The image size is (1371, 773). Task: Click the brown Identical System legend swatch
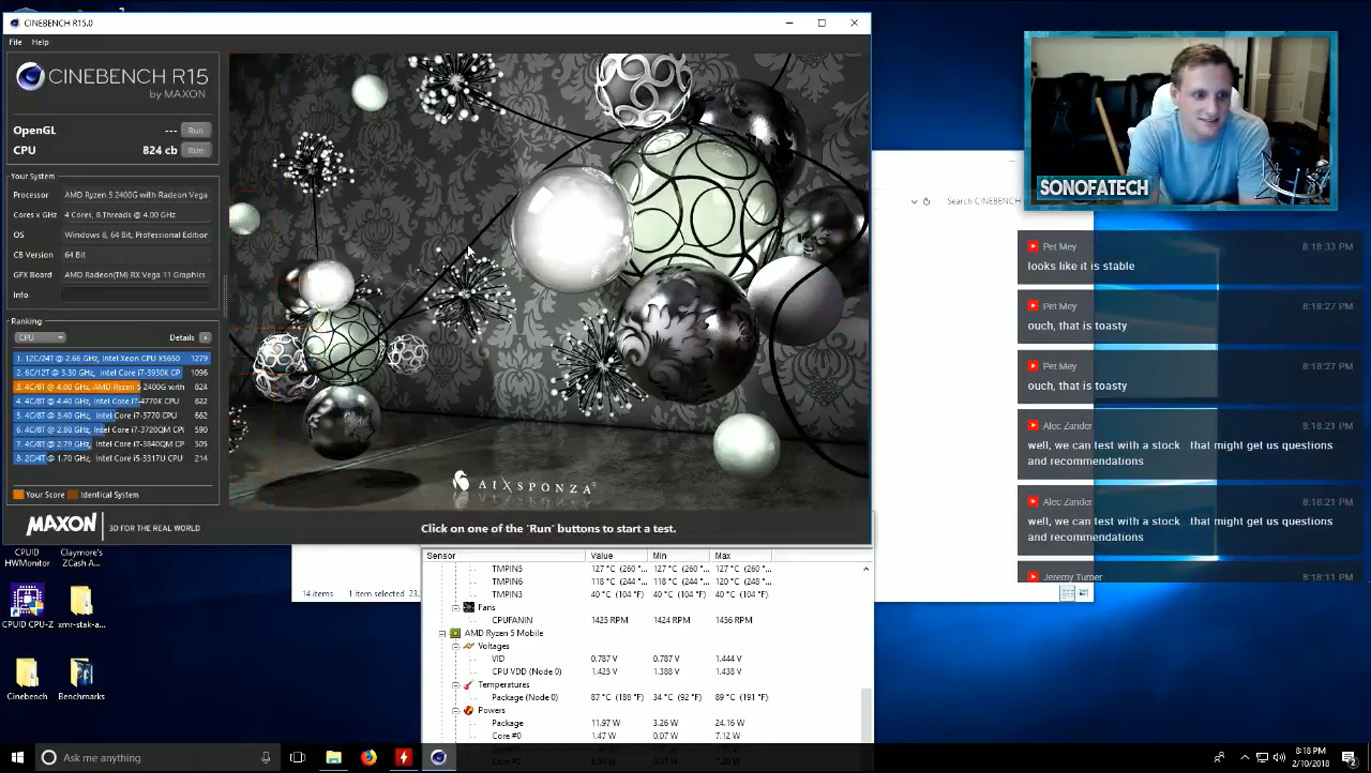click(72, 494)
